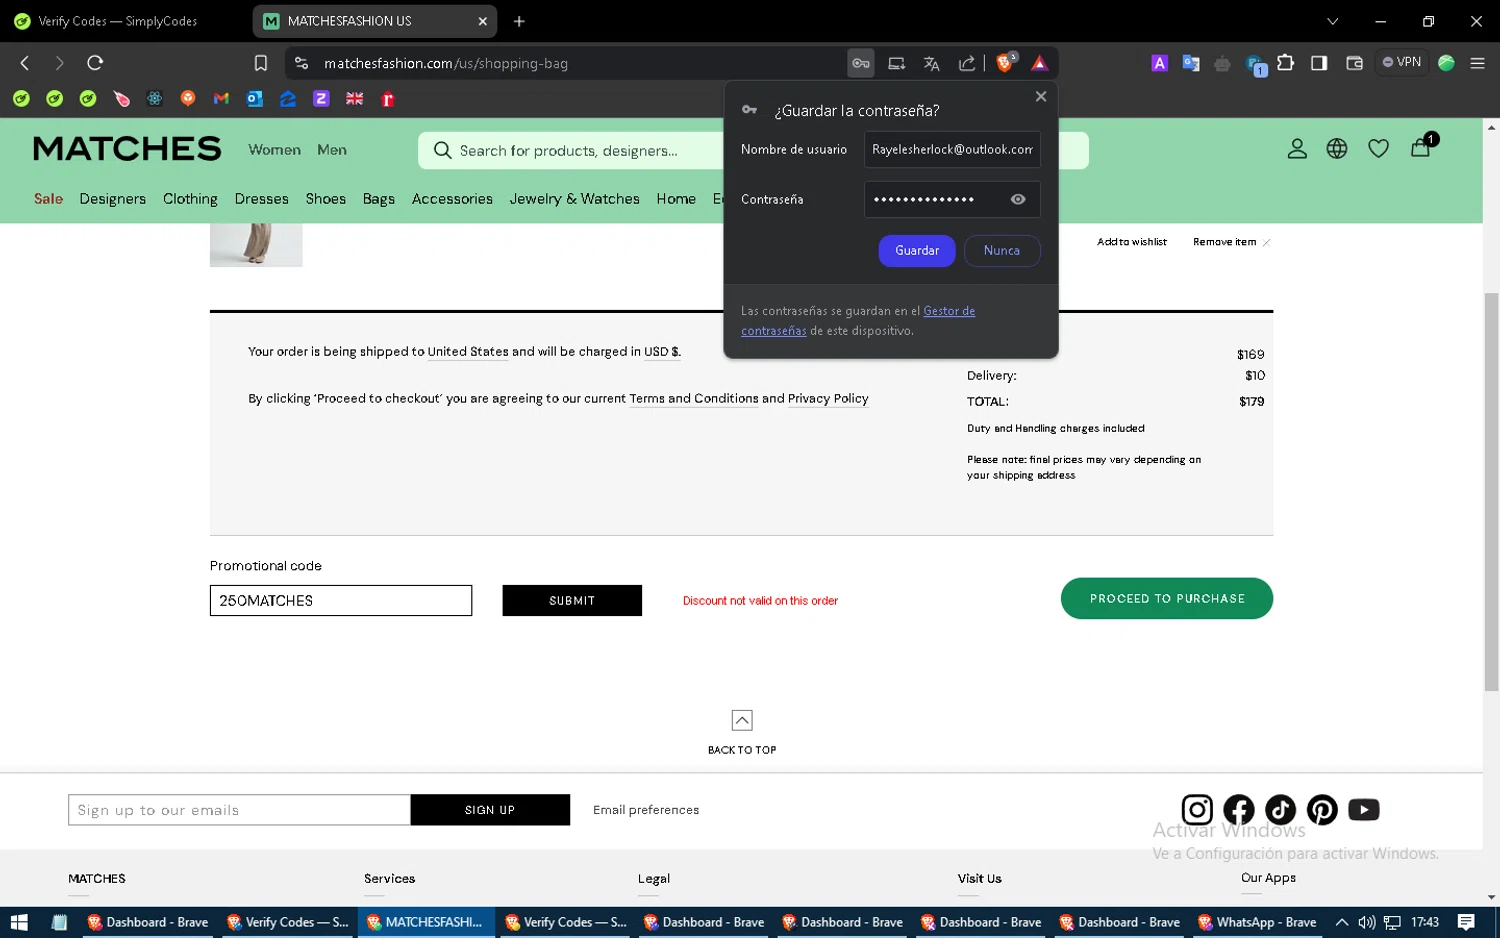The image size is (1500, 938).
Task: Submit the promotional code
Action: (x=572, y=601)
